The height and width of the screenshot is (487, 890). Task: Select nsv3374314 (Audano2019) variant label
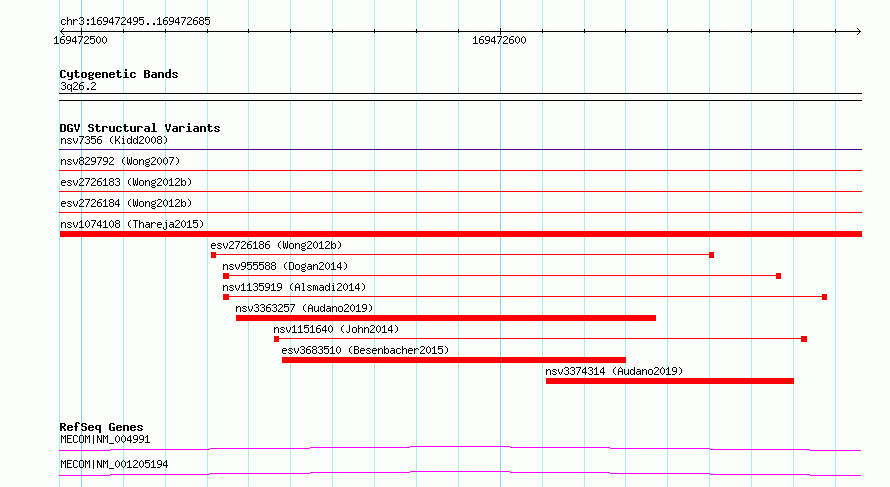coord(614,371)
